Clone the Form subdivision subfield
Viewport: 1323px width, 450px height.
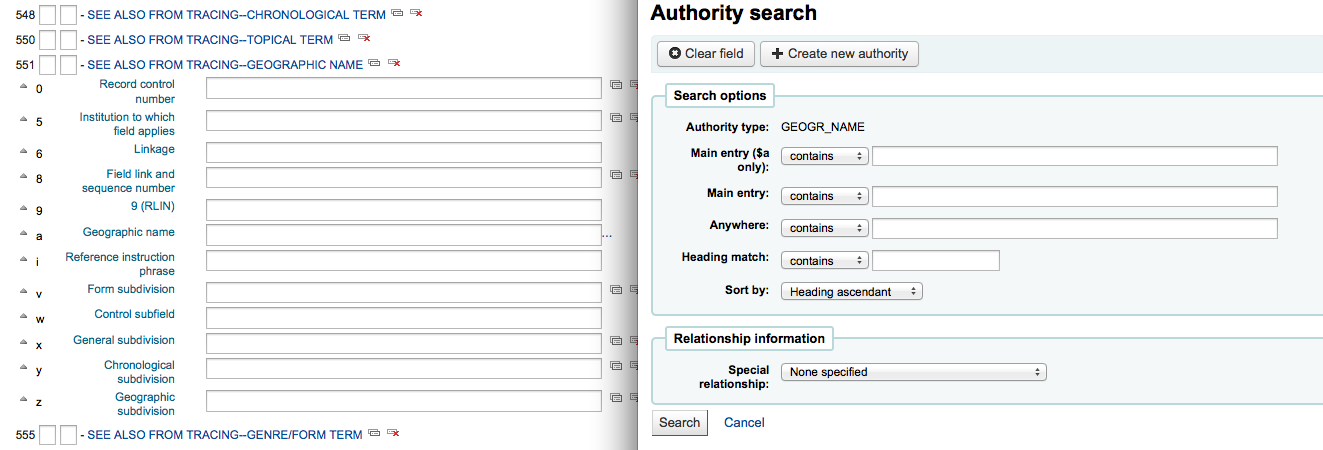pos(616,290)
